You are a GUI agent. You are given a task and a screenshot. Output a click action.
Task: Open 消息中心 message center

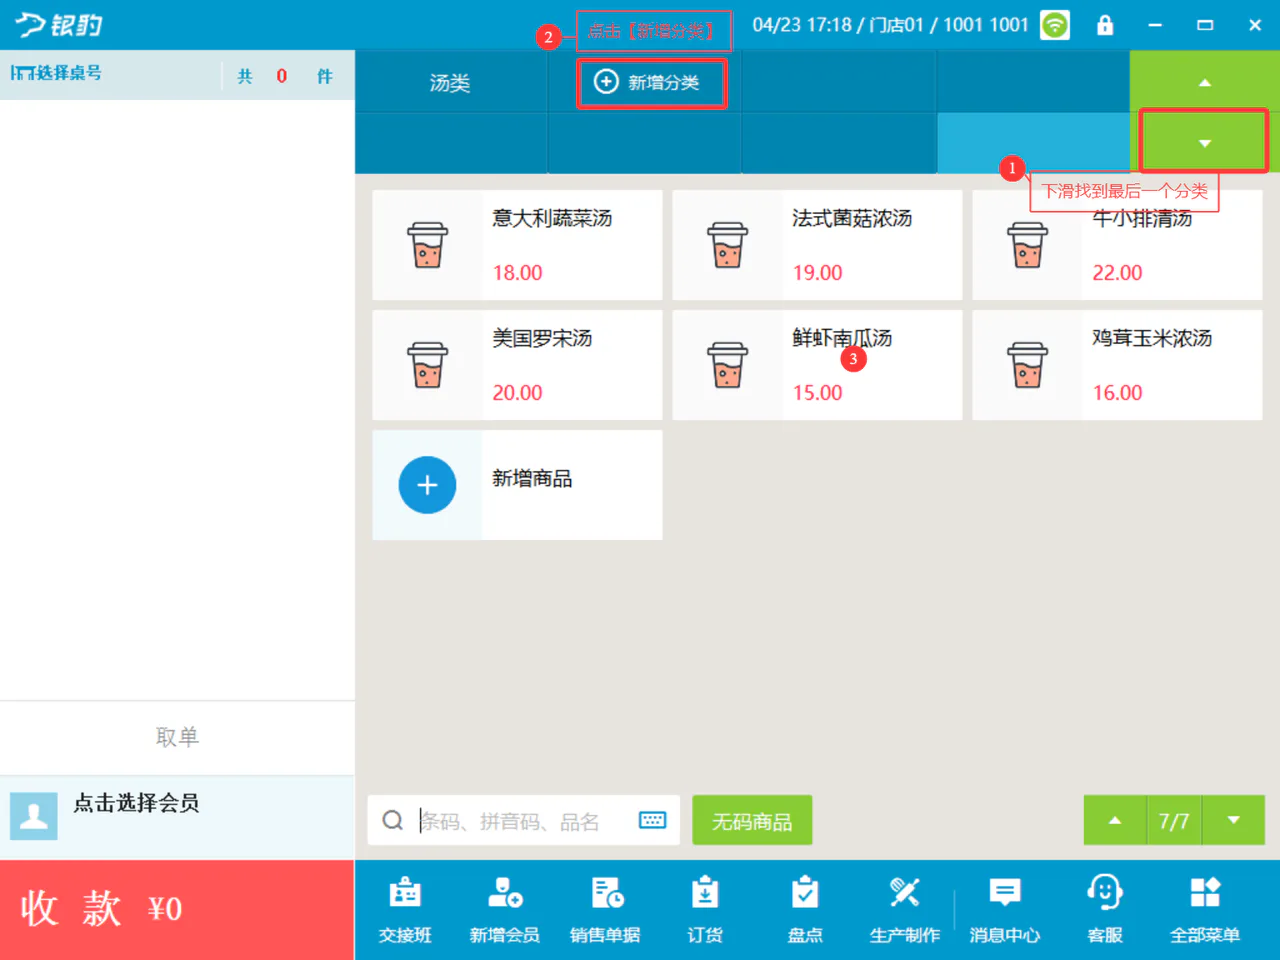tap(1005, 910)
